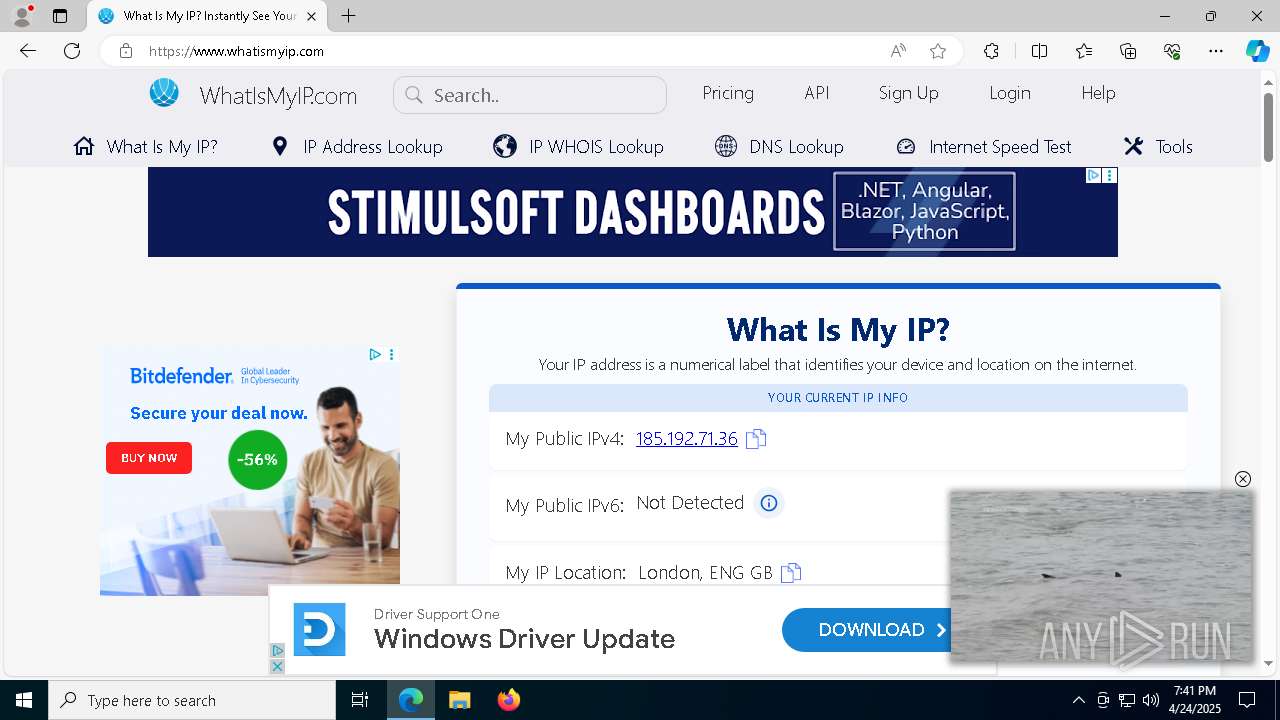Viewport: 1280px width, 720px height.
Task: Open Settings and more menu
Action: click(1216, 51)
